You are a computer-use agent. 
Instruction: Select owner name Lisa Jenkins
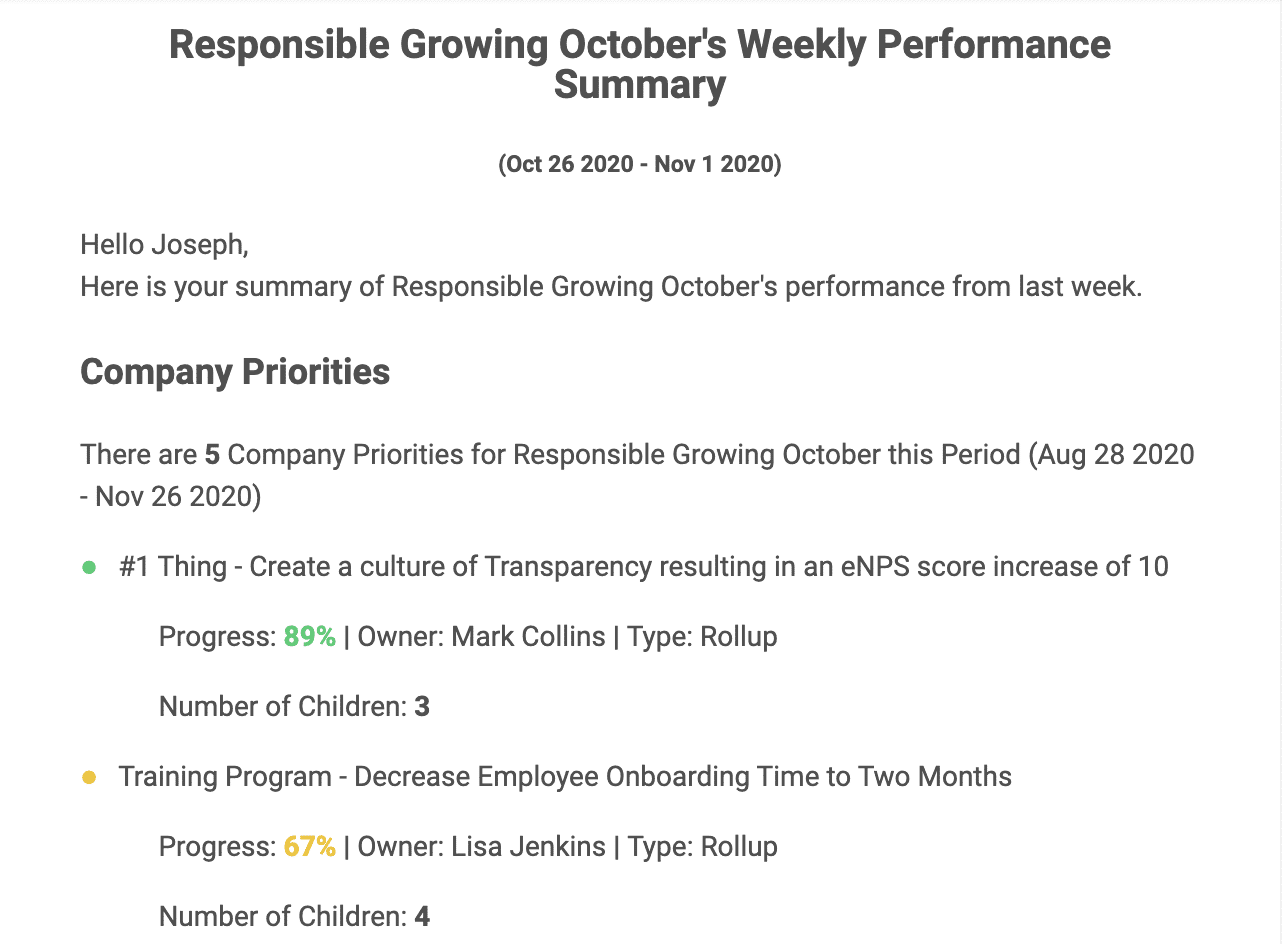coord(529,847)
